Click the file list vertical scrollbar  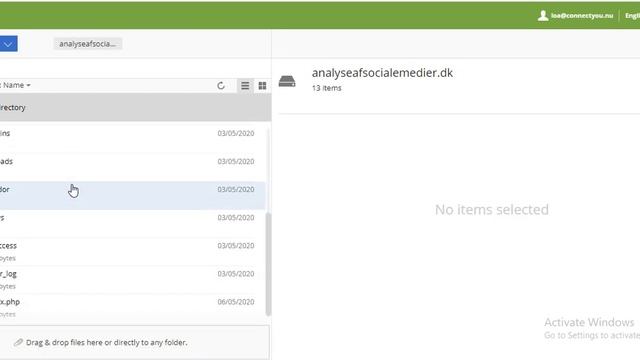click(268, 264)
